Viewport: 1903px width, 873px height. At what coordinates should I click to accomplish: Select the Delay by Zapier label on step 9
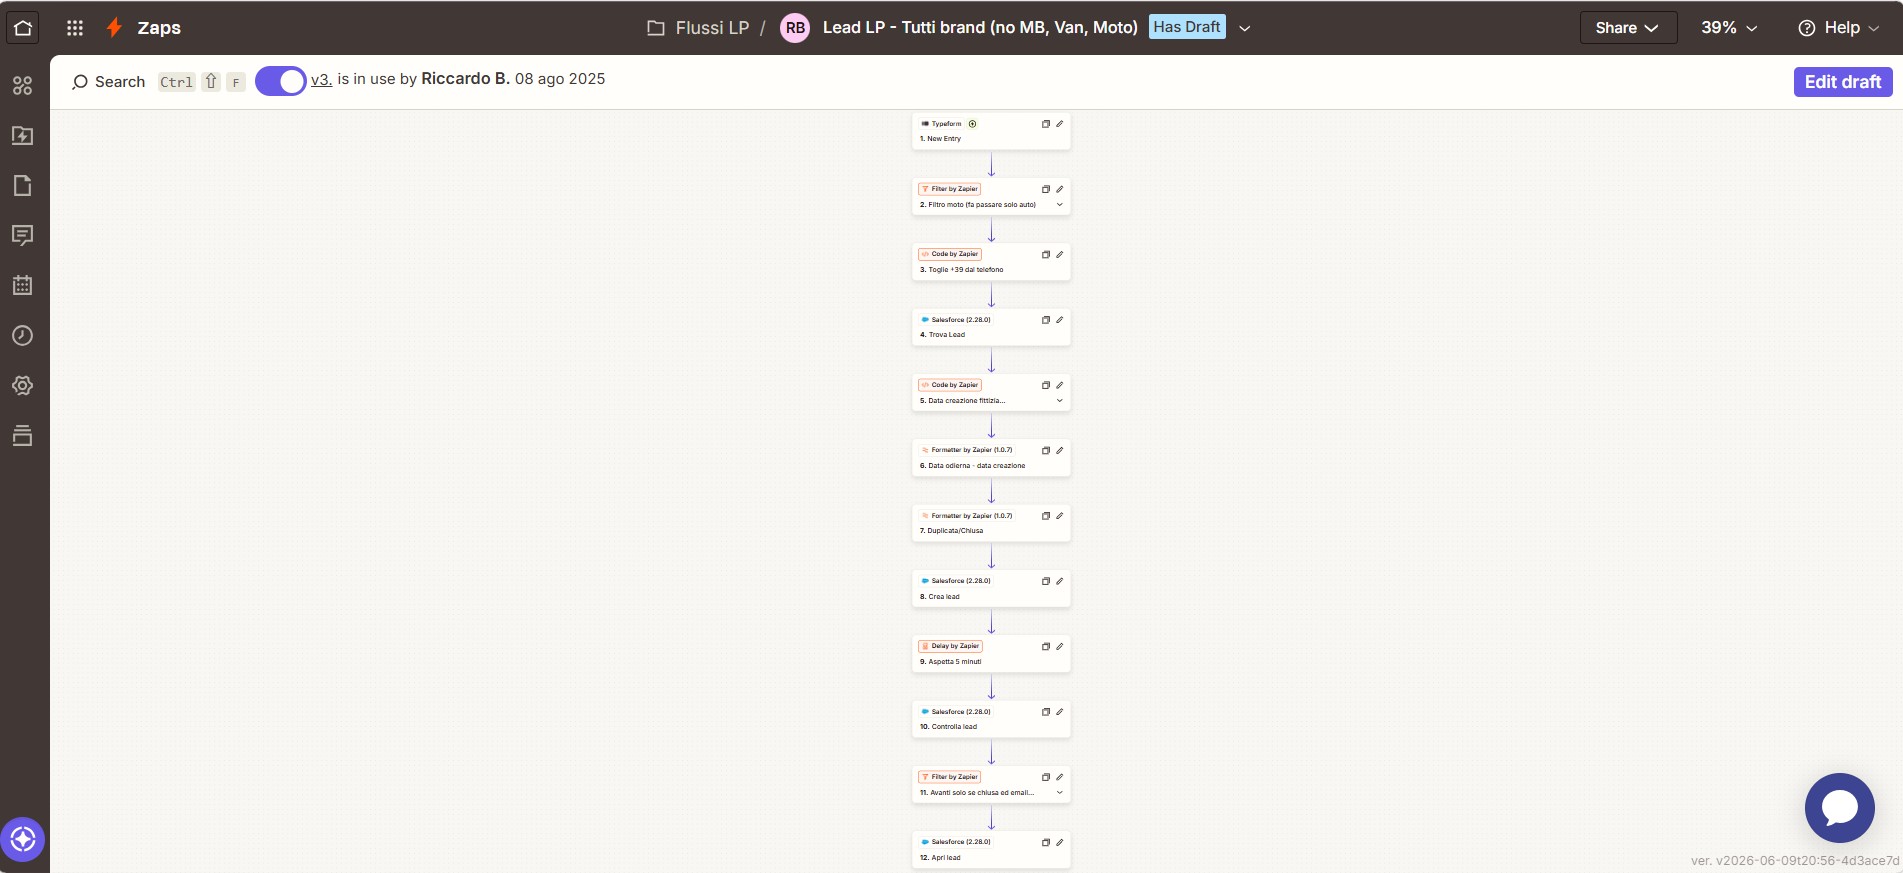coord(951,646)
